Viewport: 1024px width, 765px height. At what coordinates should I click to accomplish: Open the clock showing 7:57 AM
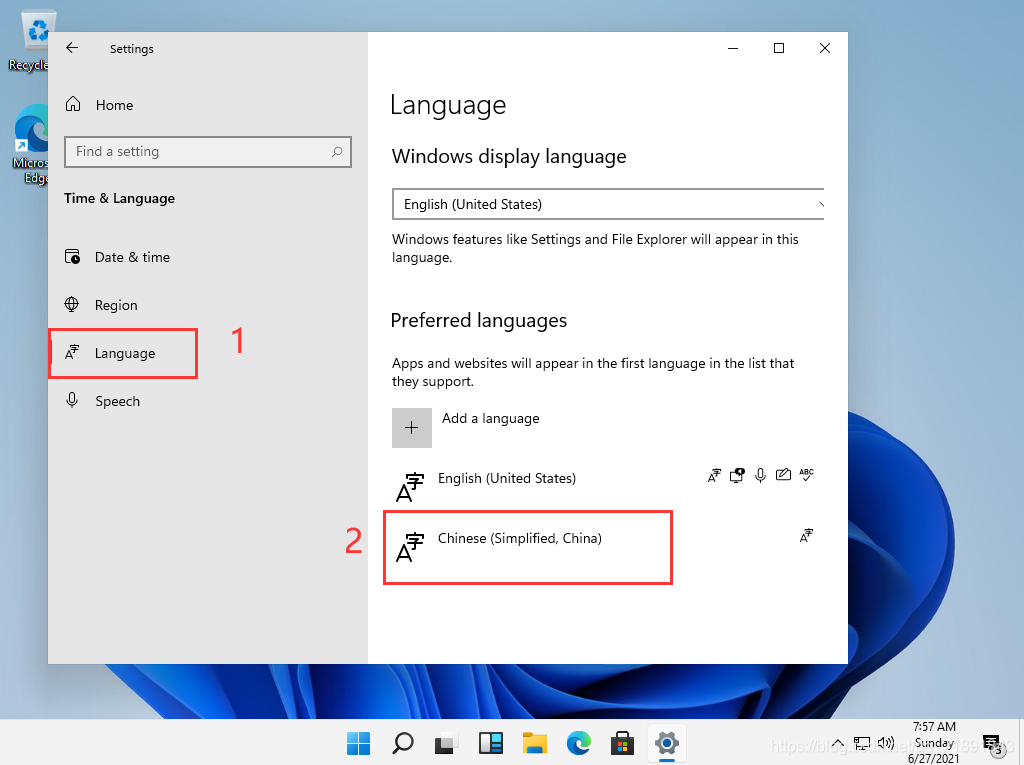pos(934,742)
